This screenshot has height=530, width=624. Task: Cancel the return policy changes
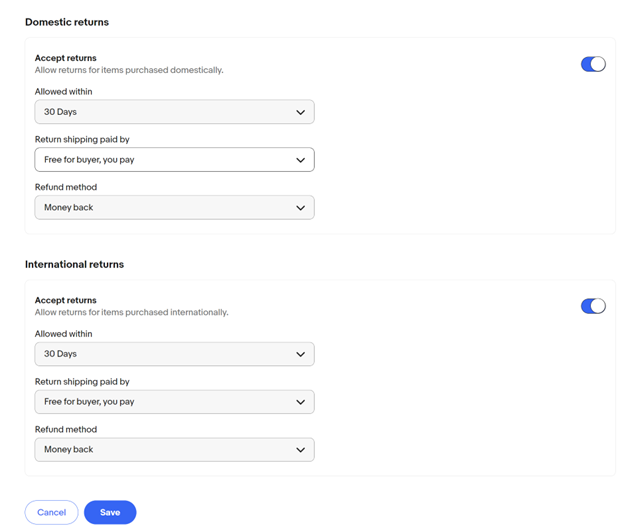point(52,512)
